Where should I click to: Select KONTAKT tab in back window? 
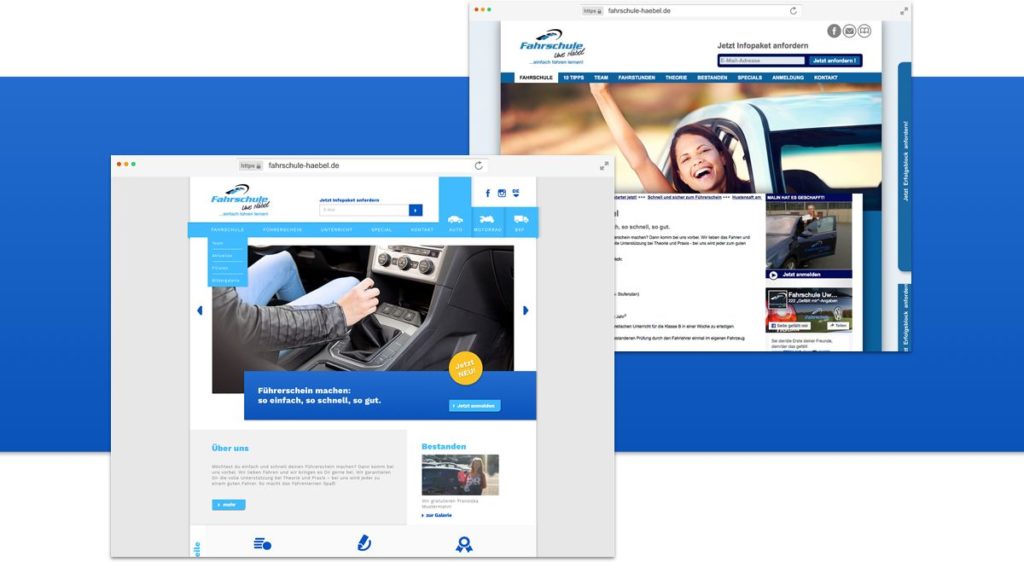[x=825, y=78]
